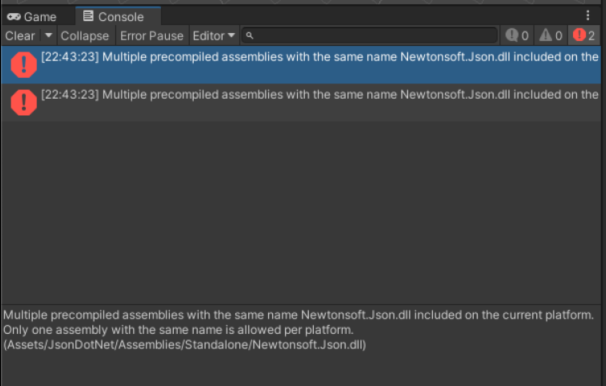Click the console search field
606x386 pixels.
coord(369,36)
